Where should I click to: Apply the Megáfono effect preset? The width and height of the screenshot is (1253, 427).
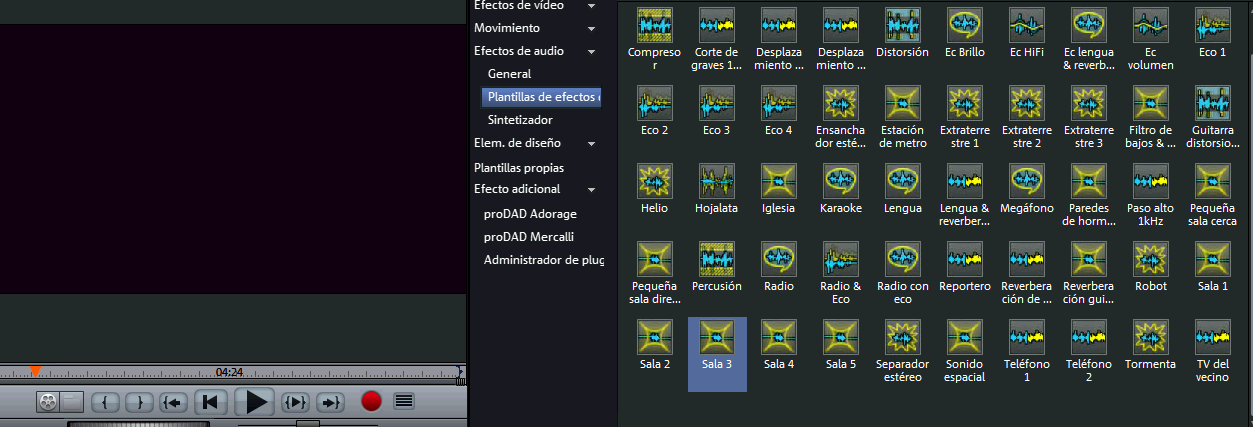click(x=1026, y=180)
